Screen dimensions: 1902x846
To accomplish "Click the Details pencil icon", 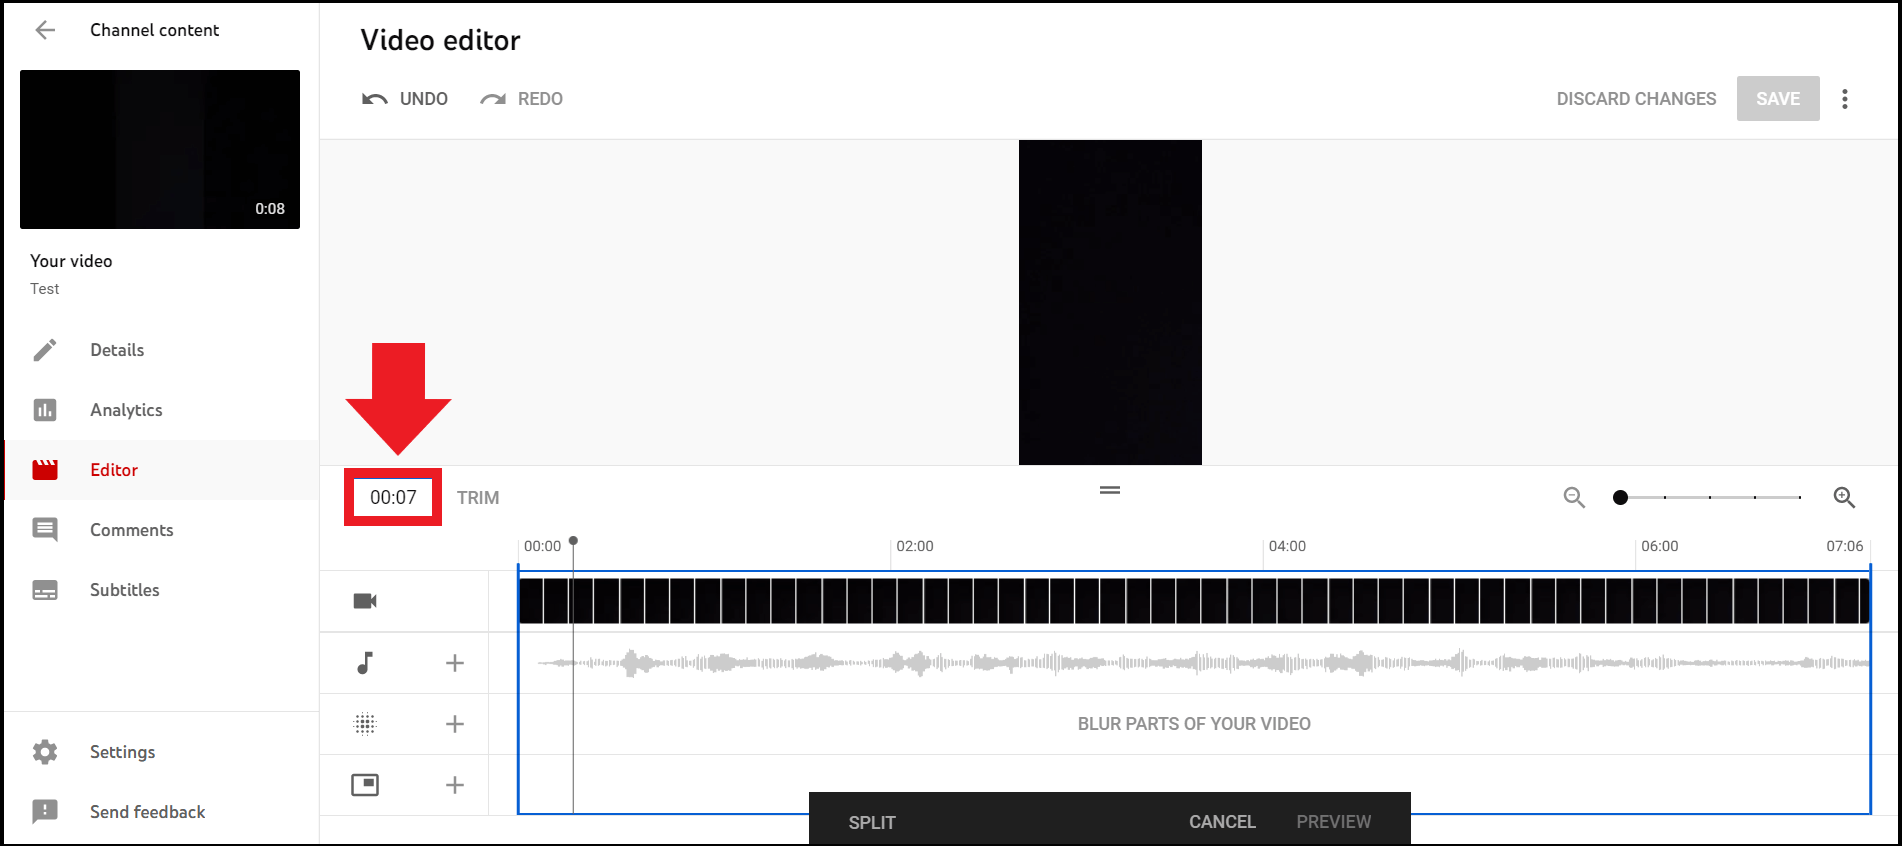I will tap(45, 350).
